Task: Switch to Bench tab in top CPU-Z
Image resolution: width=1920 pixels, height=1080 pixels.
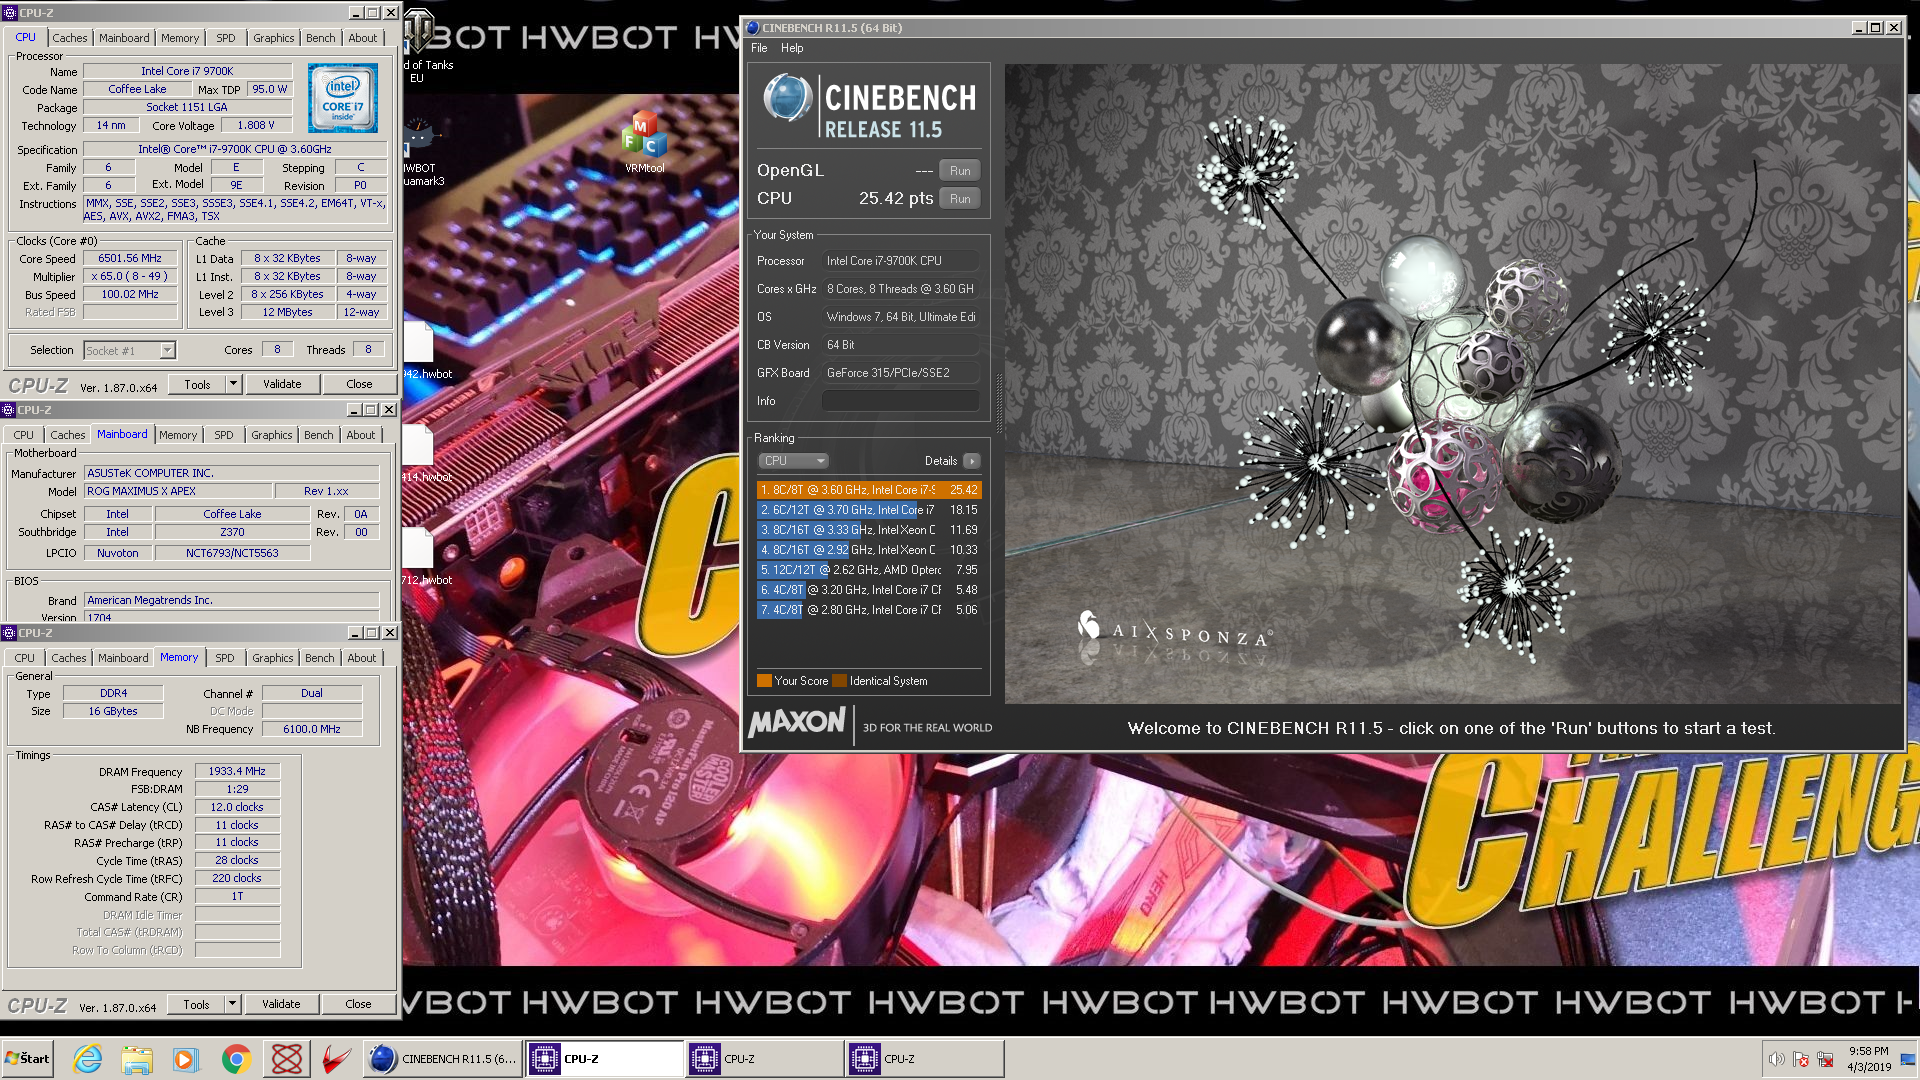Action: coord(320,38)
